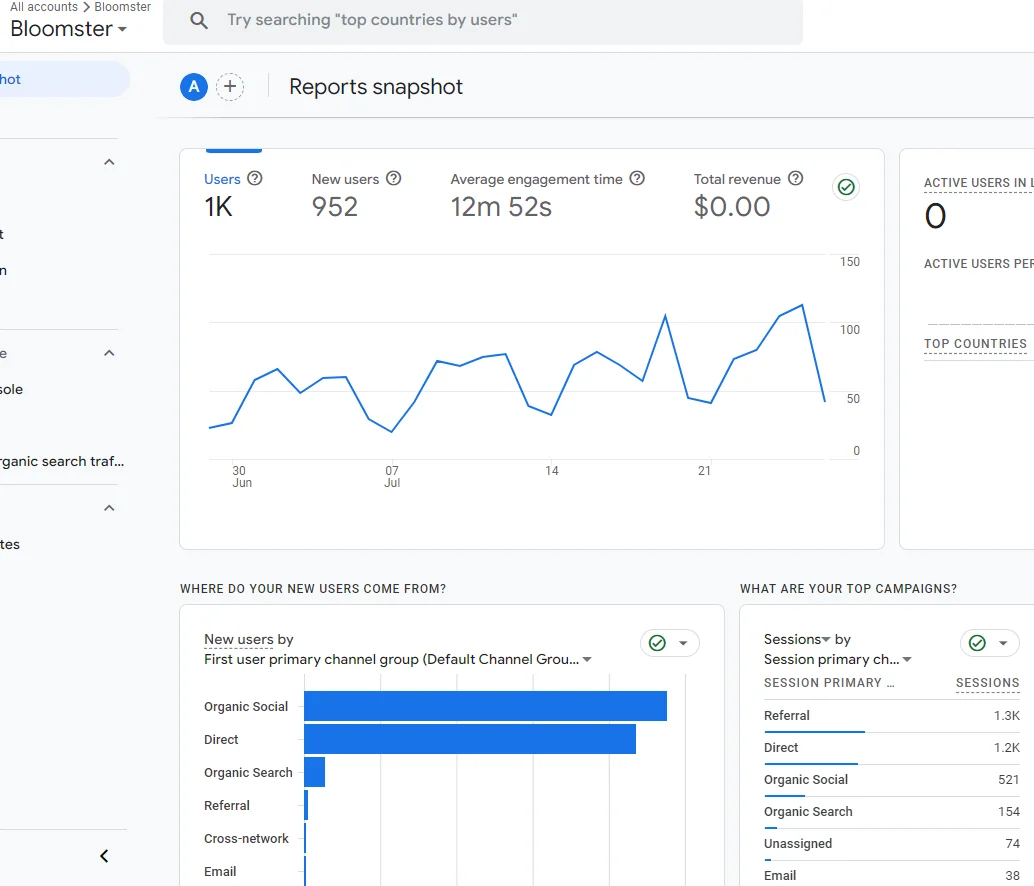Image resolution: width=1034 pixels, height=886 pixels.
Task: Click the 952 new users value
Action: (334, 207)
